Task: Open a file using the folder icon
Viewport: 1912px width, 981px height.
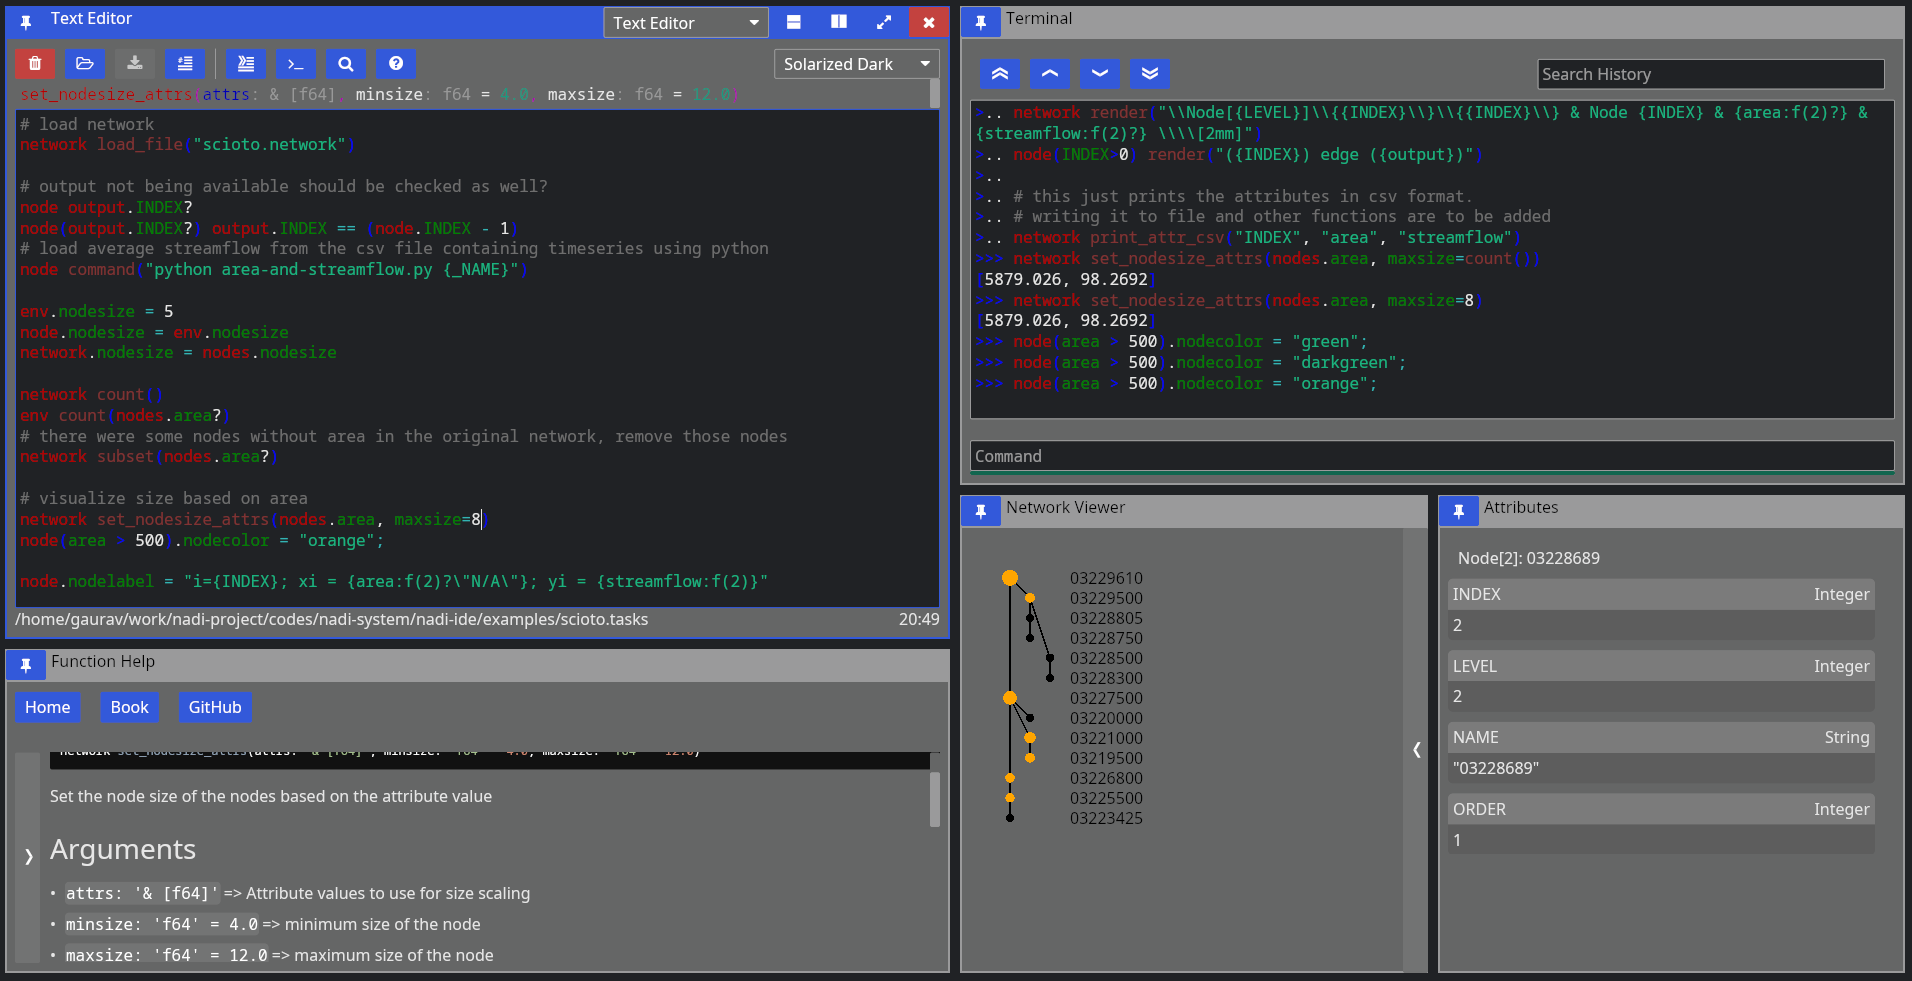Action: click(85, 63)
